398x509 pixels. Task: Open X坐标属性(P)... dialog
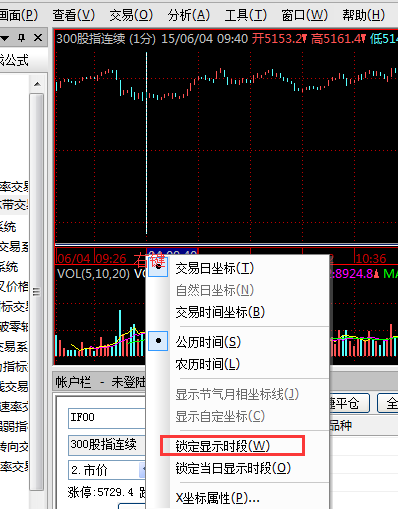click(217, 498)
